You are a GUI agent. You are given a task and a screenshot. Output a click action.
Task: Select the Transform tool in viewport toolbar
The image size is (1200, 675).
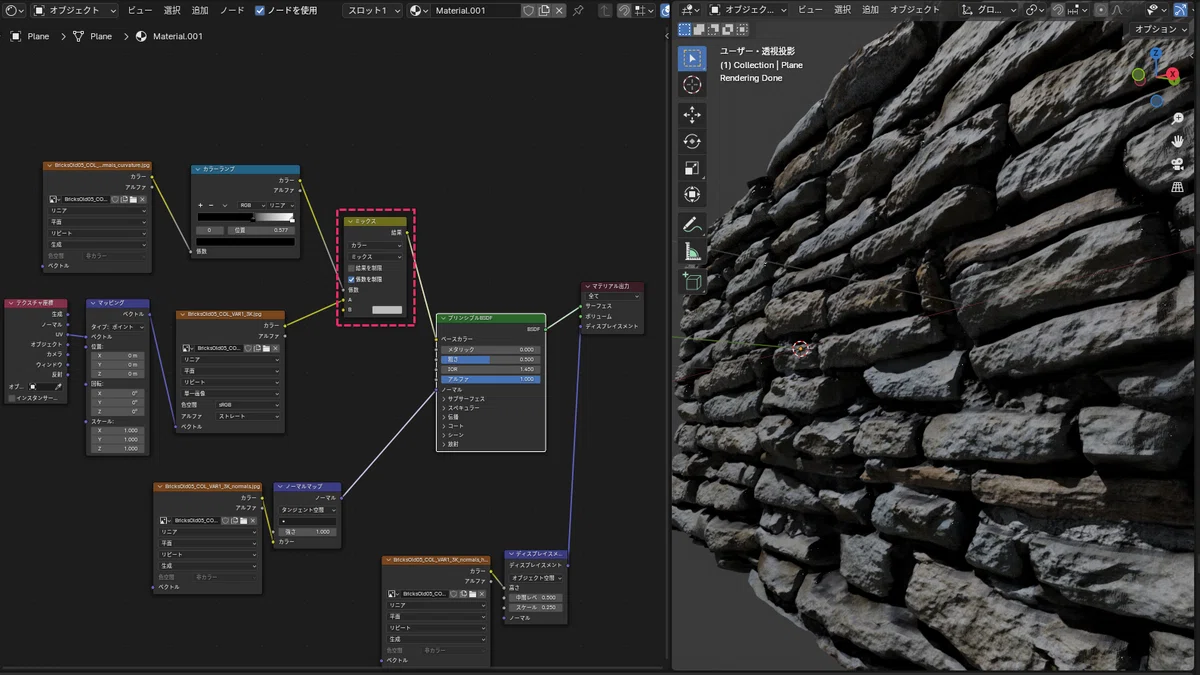(x=692, y=195)
